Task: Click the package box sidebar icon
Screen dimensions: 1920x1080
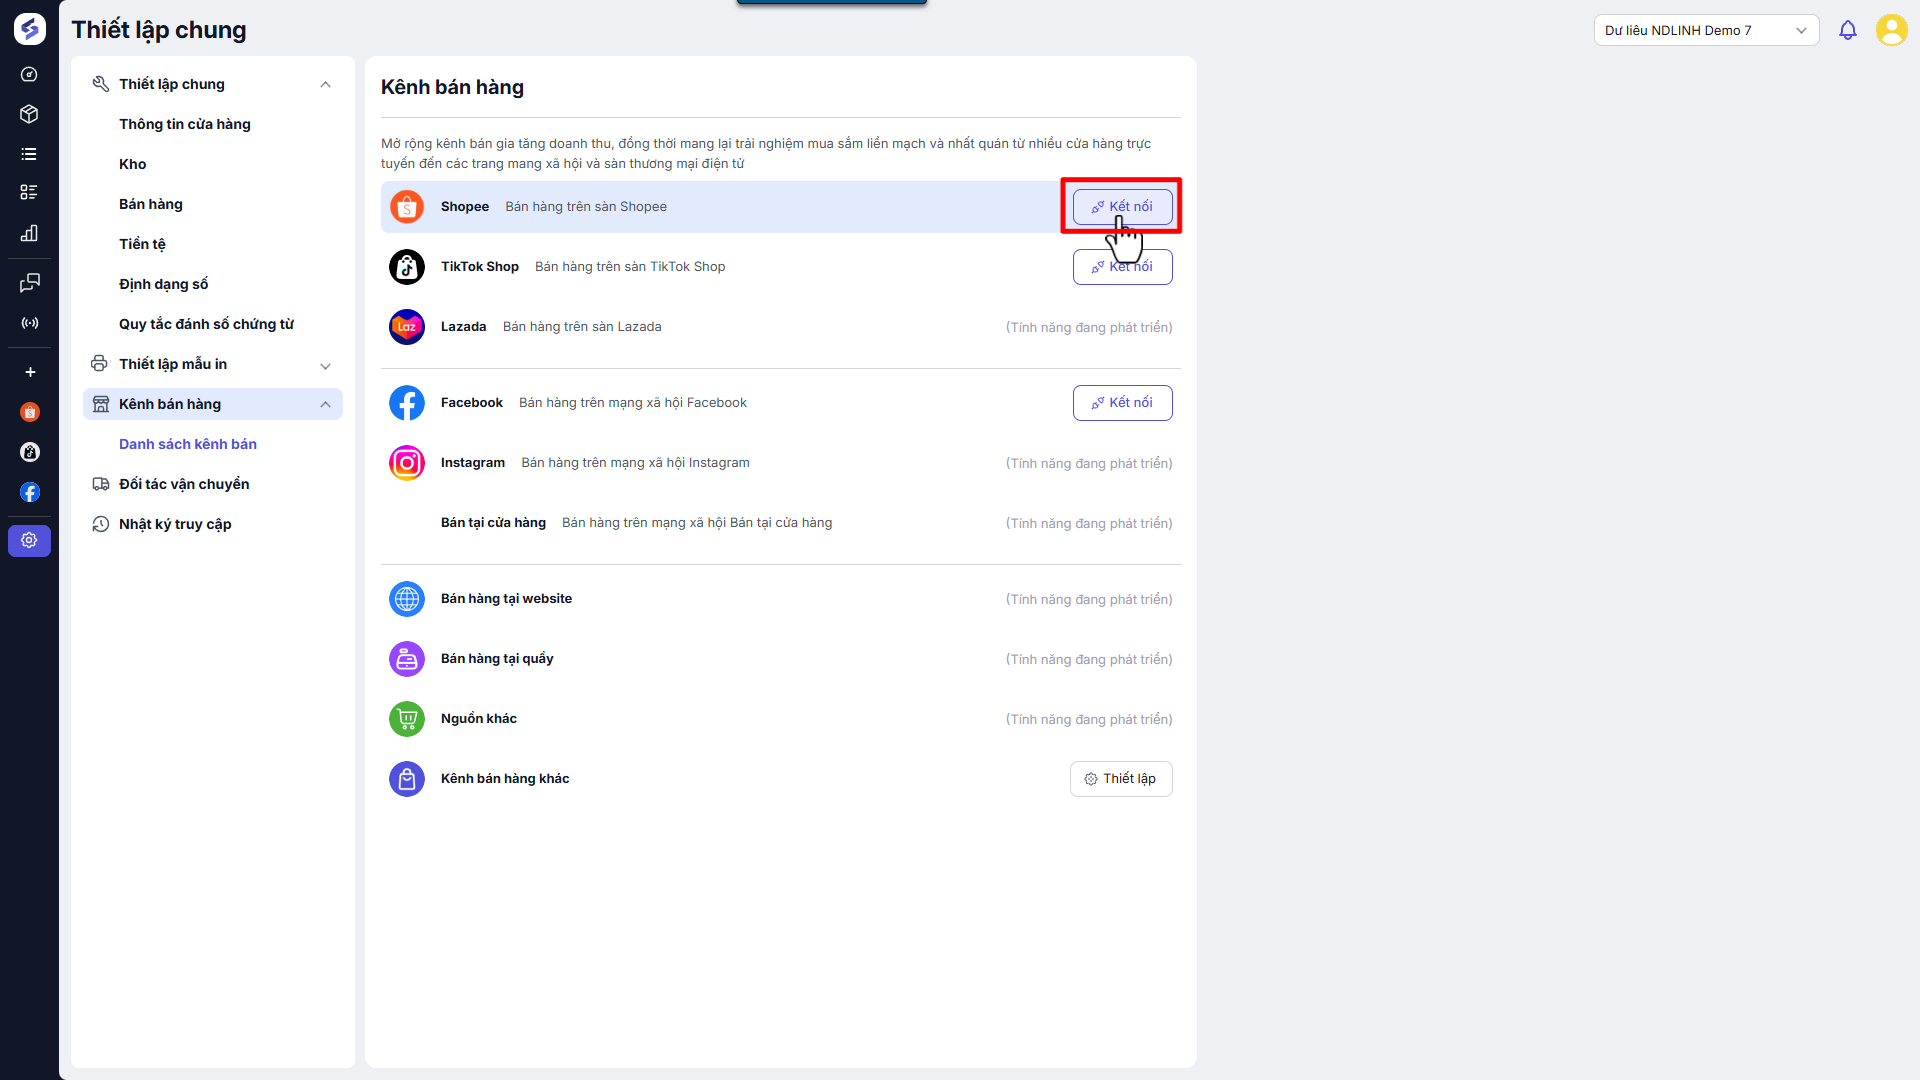Action: pos(30,114)
